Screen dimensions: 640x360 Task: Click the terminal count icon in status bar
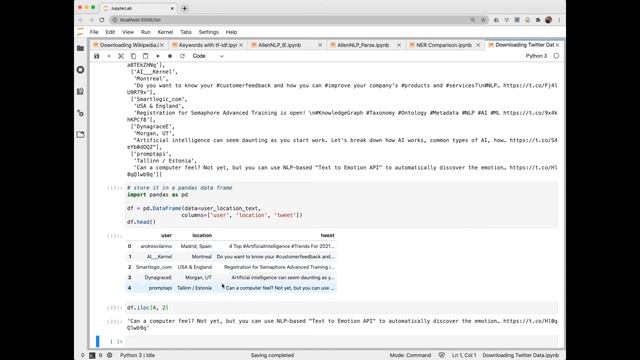92,355
